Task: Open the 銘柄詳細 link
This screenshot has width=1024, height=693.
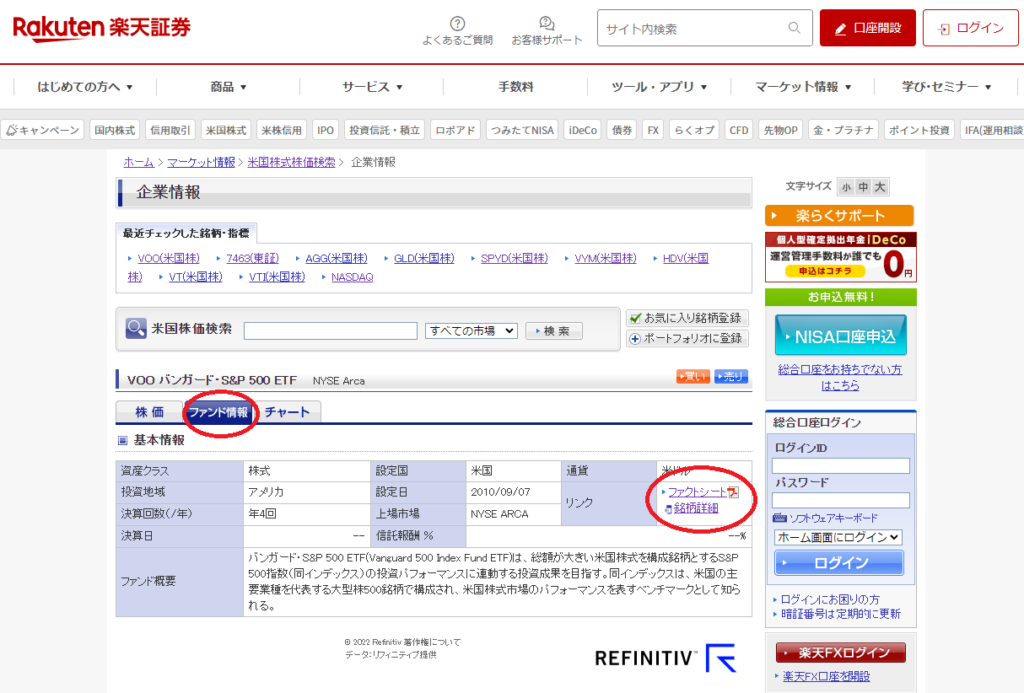Action: tap(696, 508)
